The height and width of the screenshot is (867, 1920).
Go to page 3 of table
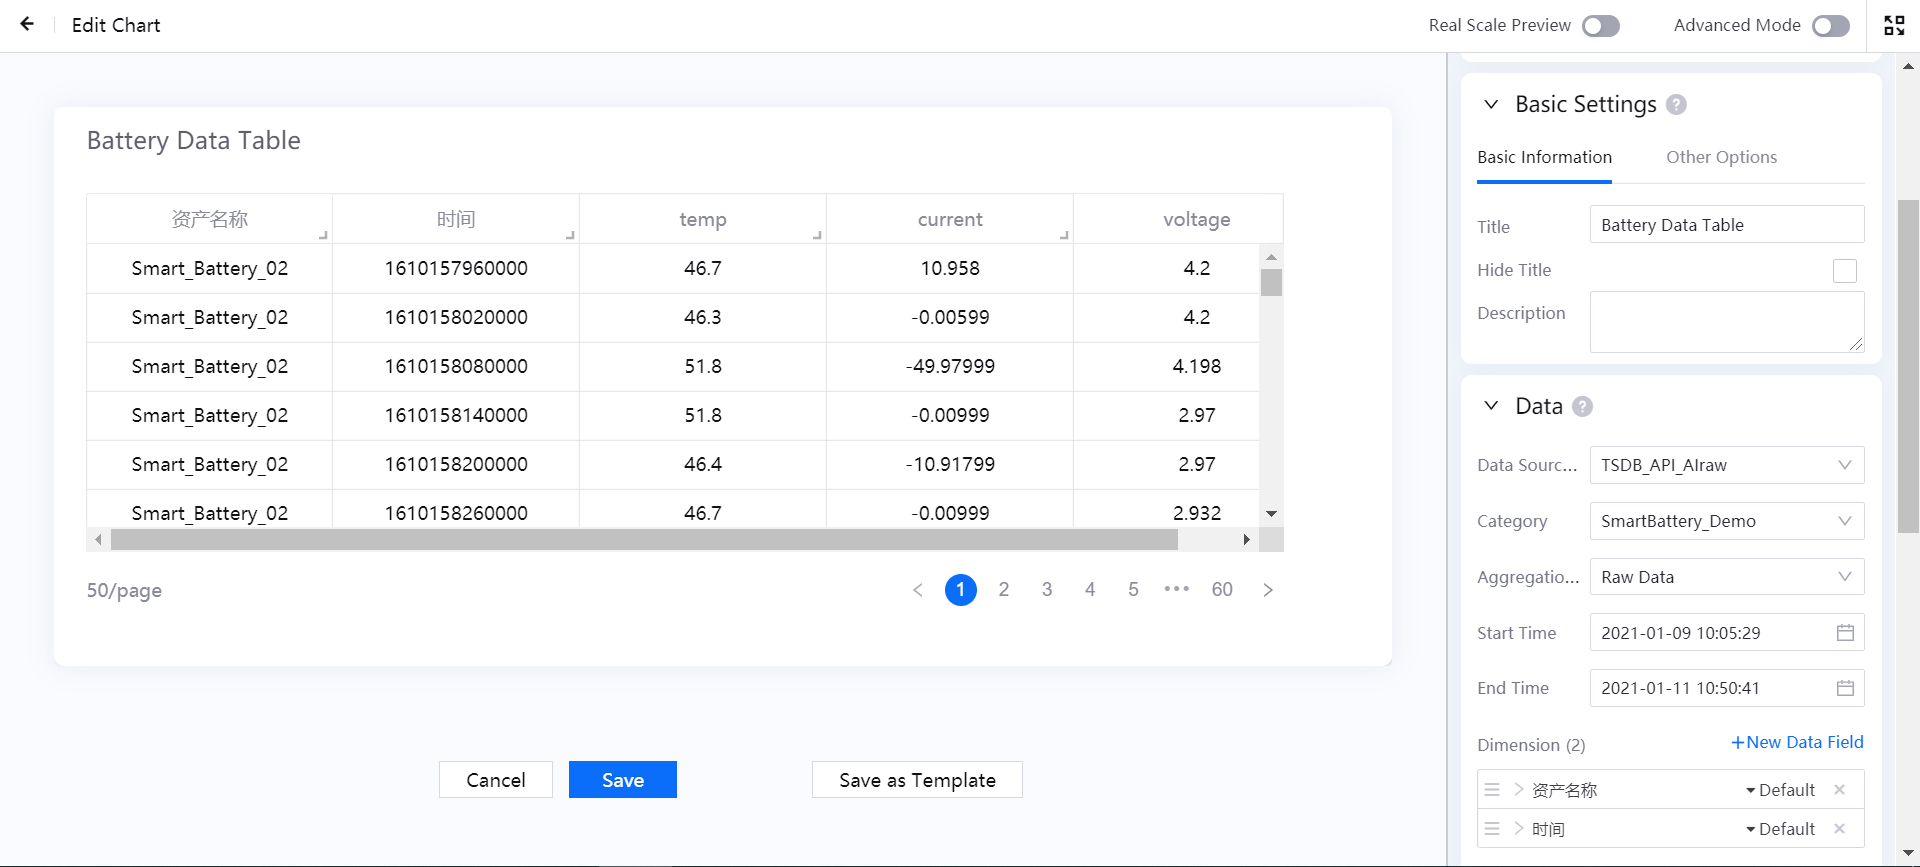(x=1047, y=590)
